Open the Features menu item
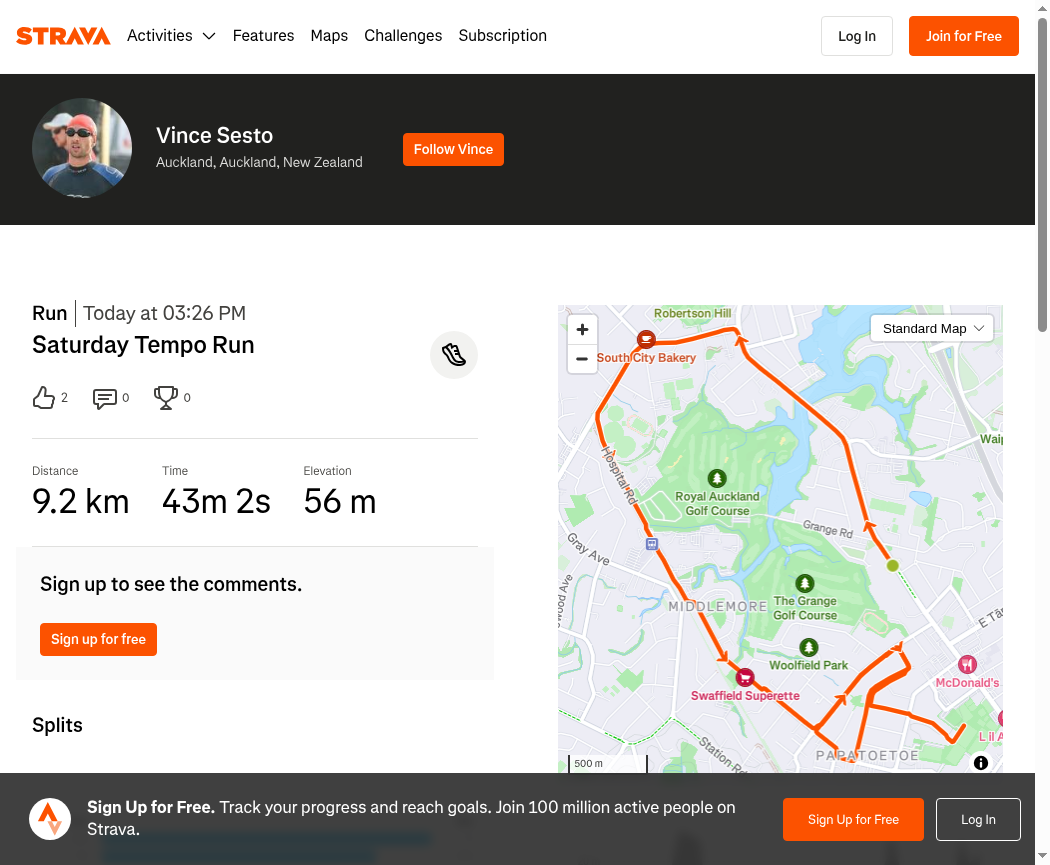 pos(263,35)
